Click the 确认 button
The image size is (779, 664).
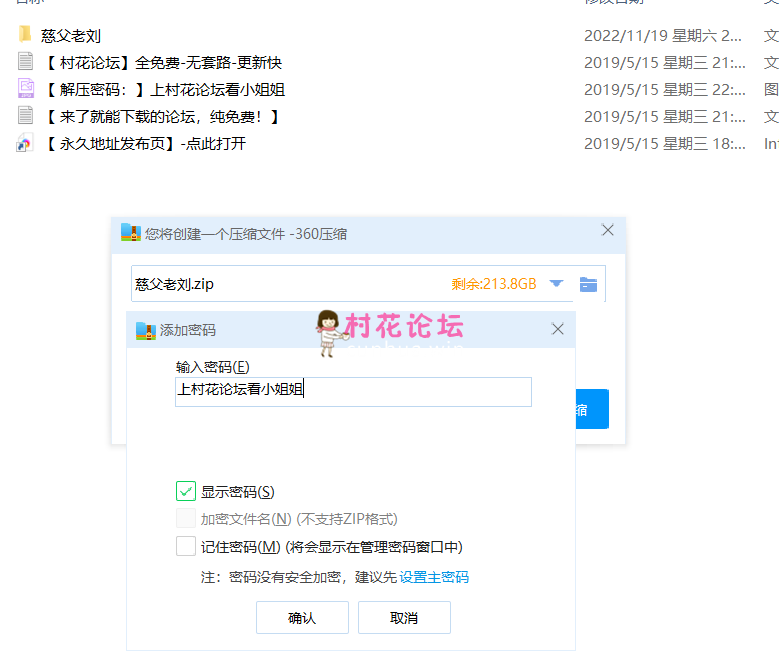click(302, 617)
